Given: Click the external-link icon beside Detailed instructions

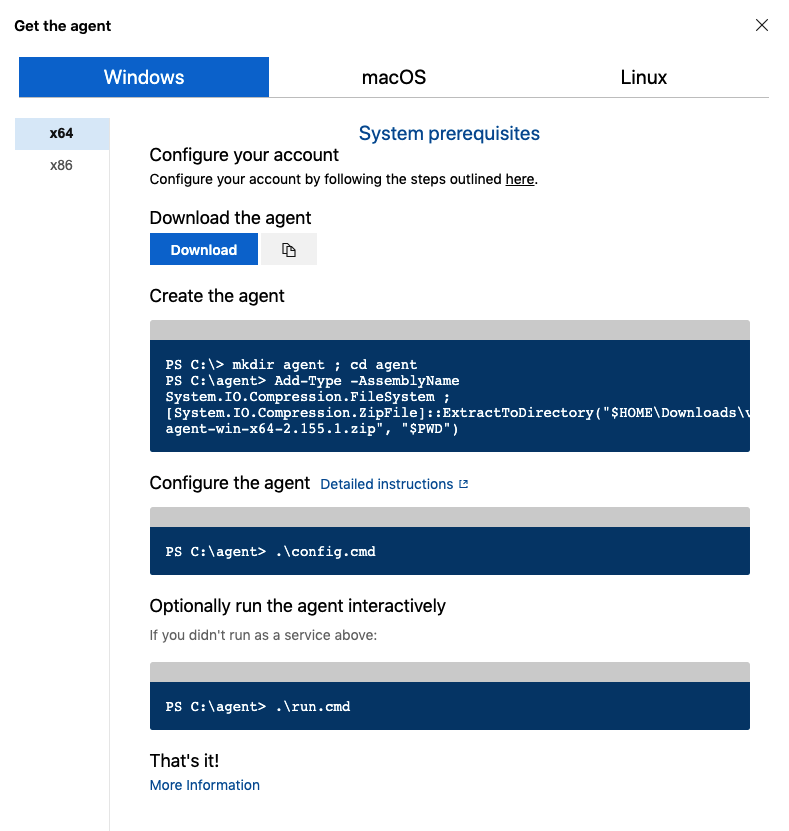Looking at the screenshot, I should tap(464, 484).
